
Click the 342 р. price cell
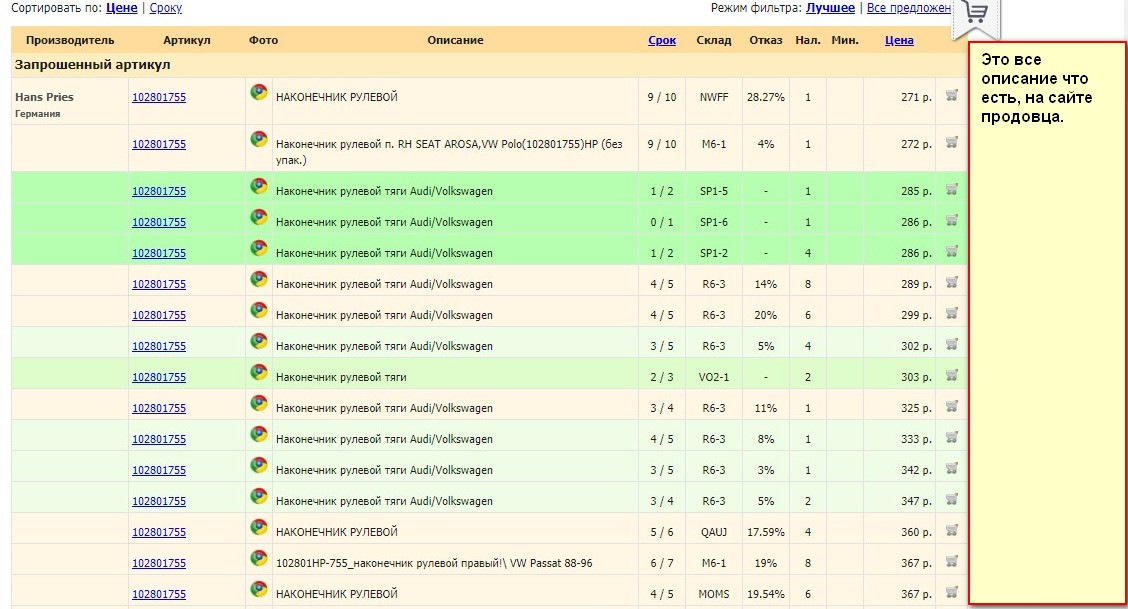(916, 470)
